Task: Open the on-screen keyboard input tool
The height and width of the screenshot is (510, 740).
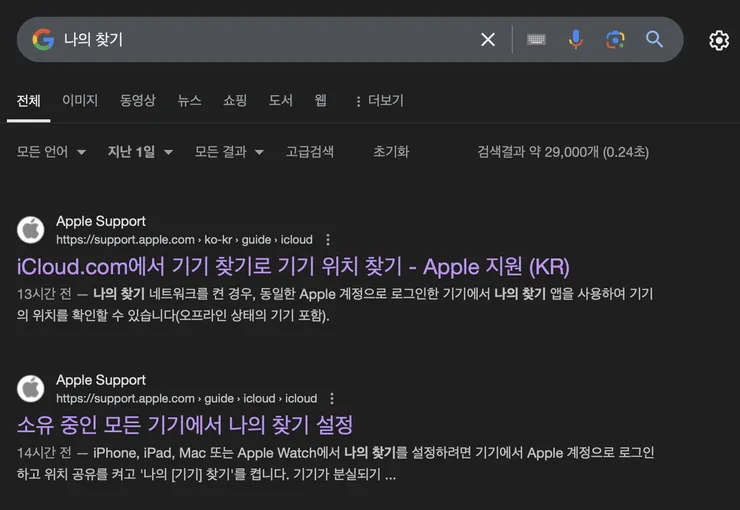Action: [537, 39]
